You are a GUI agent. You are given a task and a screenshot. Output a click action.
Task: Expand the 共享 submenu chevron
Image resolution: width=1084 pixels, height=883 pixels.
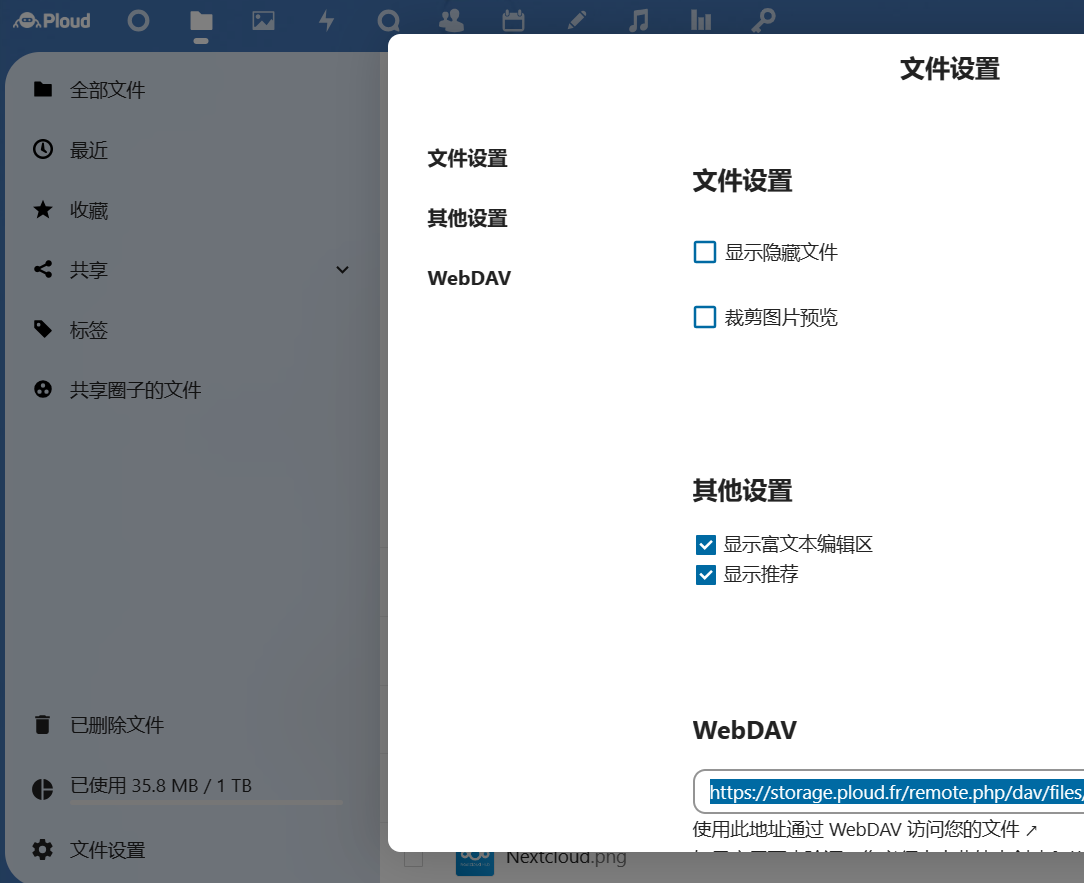(x=342, y=270)
